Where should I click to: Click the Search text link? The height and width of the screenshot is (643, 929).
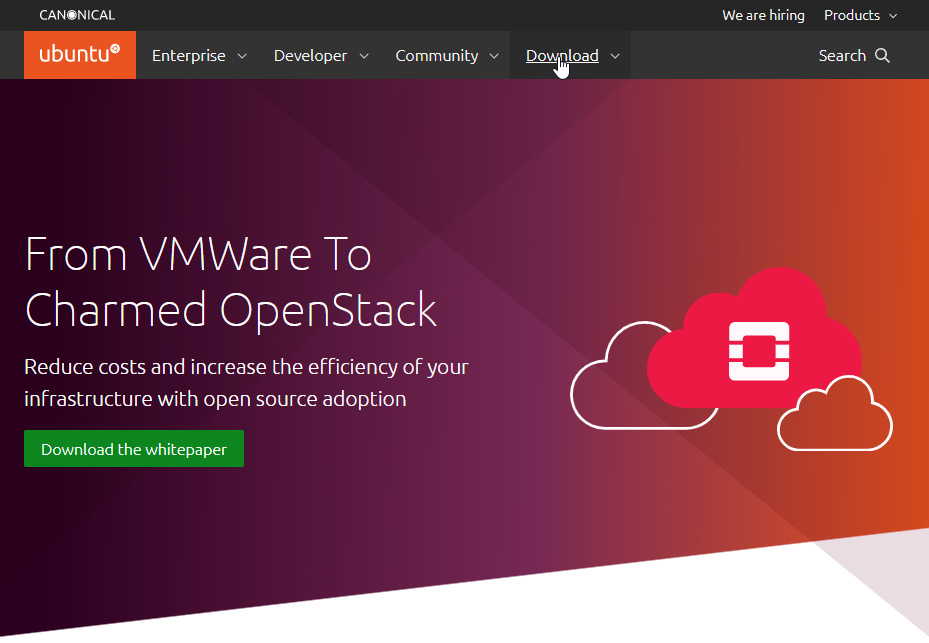[842, 55]
